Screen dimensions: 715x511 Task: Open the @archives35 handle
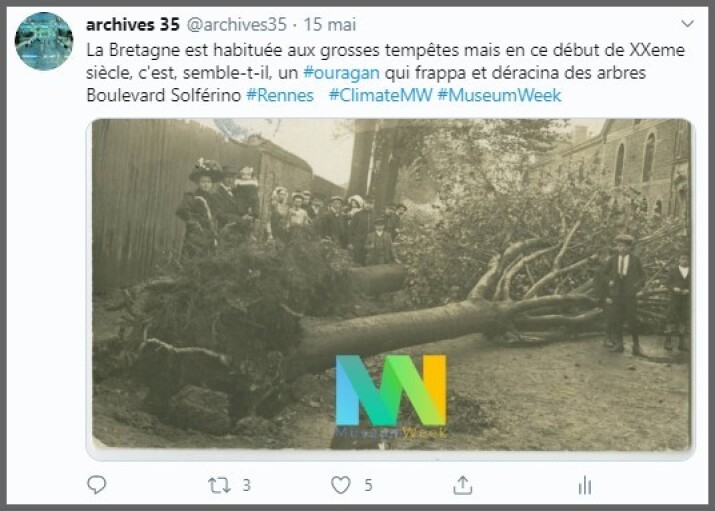click(x=237, y=25)
